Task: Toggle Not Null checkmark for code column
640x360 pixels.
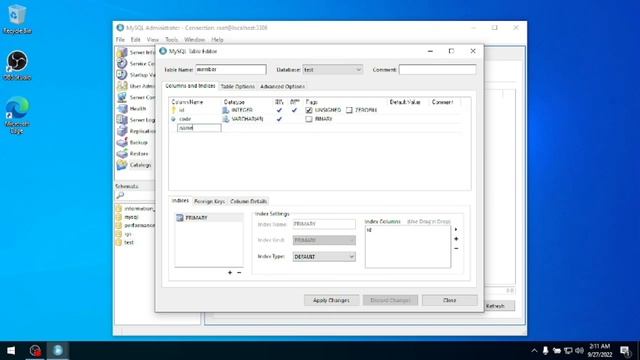Action: tap(279, 119)
